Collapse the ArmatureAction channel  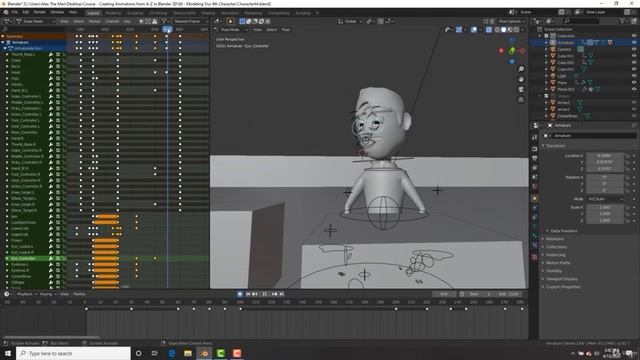point(5,48)
